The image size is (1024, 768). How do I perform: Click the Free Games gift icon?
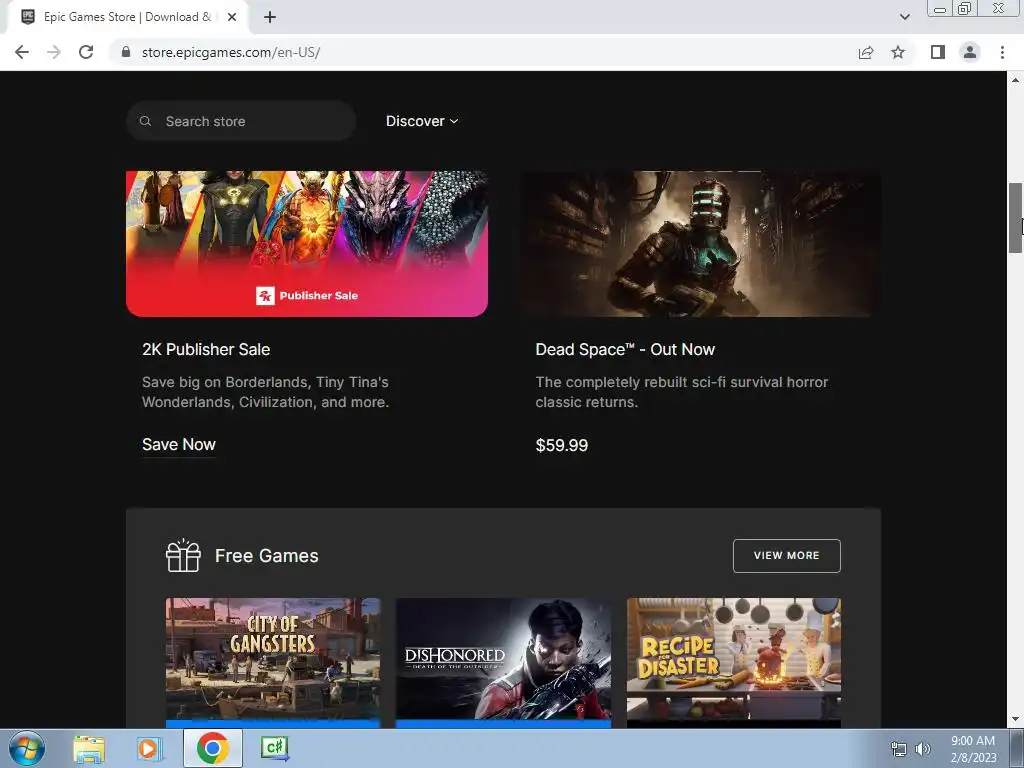click(x=183, y=556)
